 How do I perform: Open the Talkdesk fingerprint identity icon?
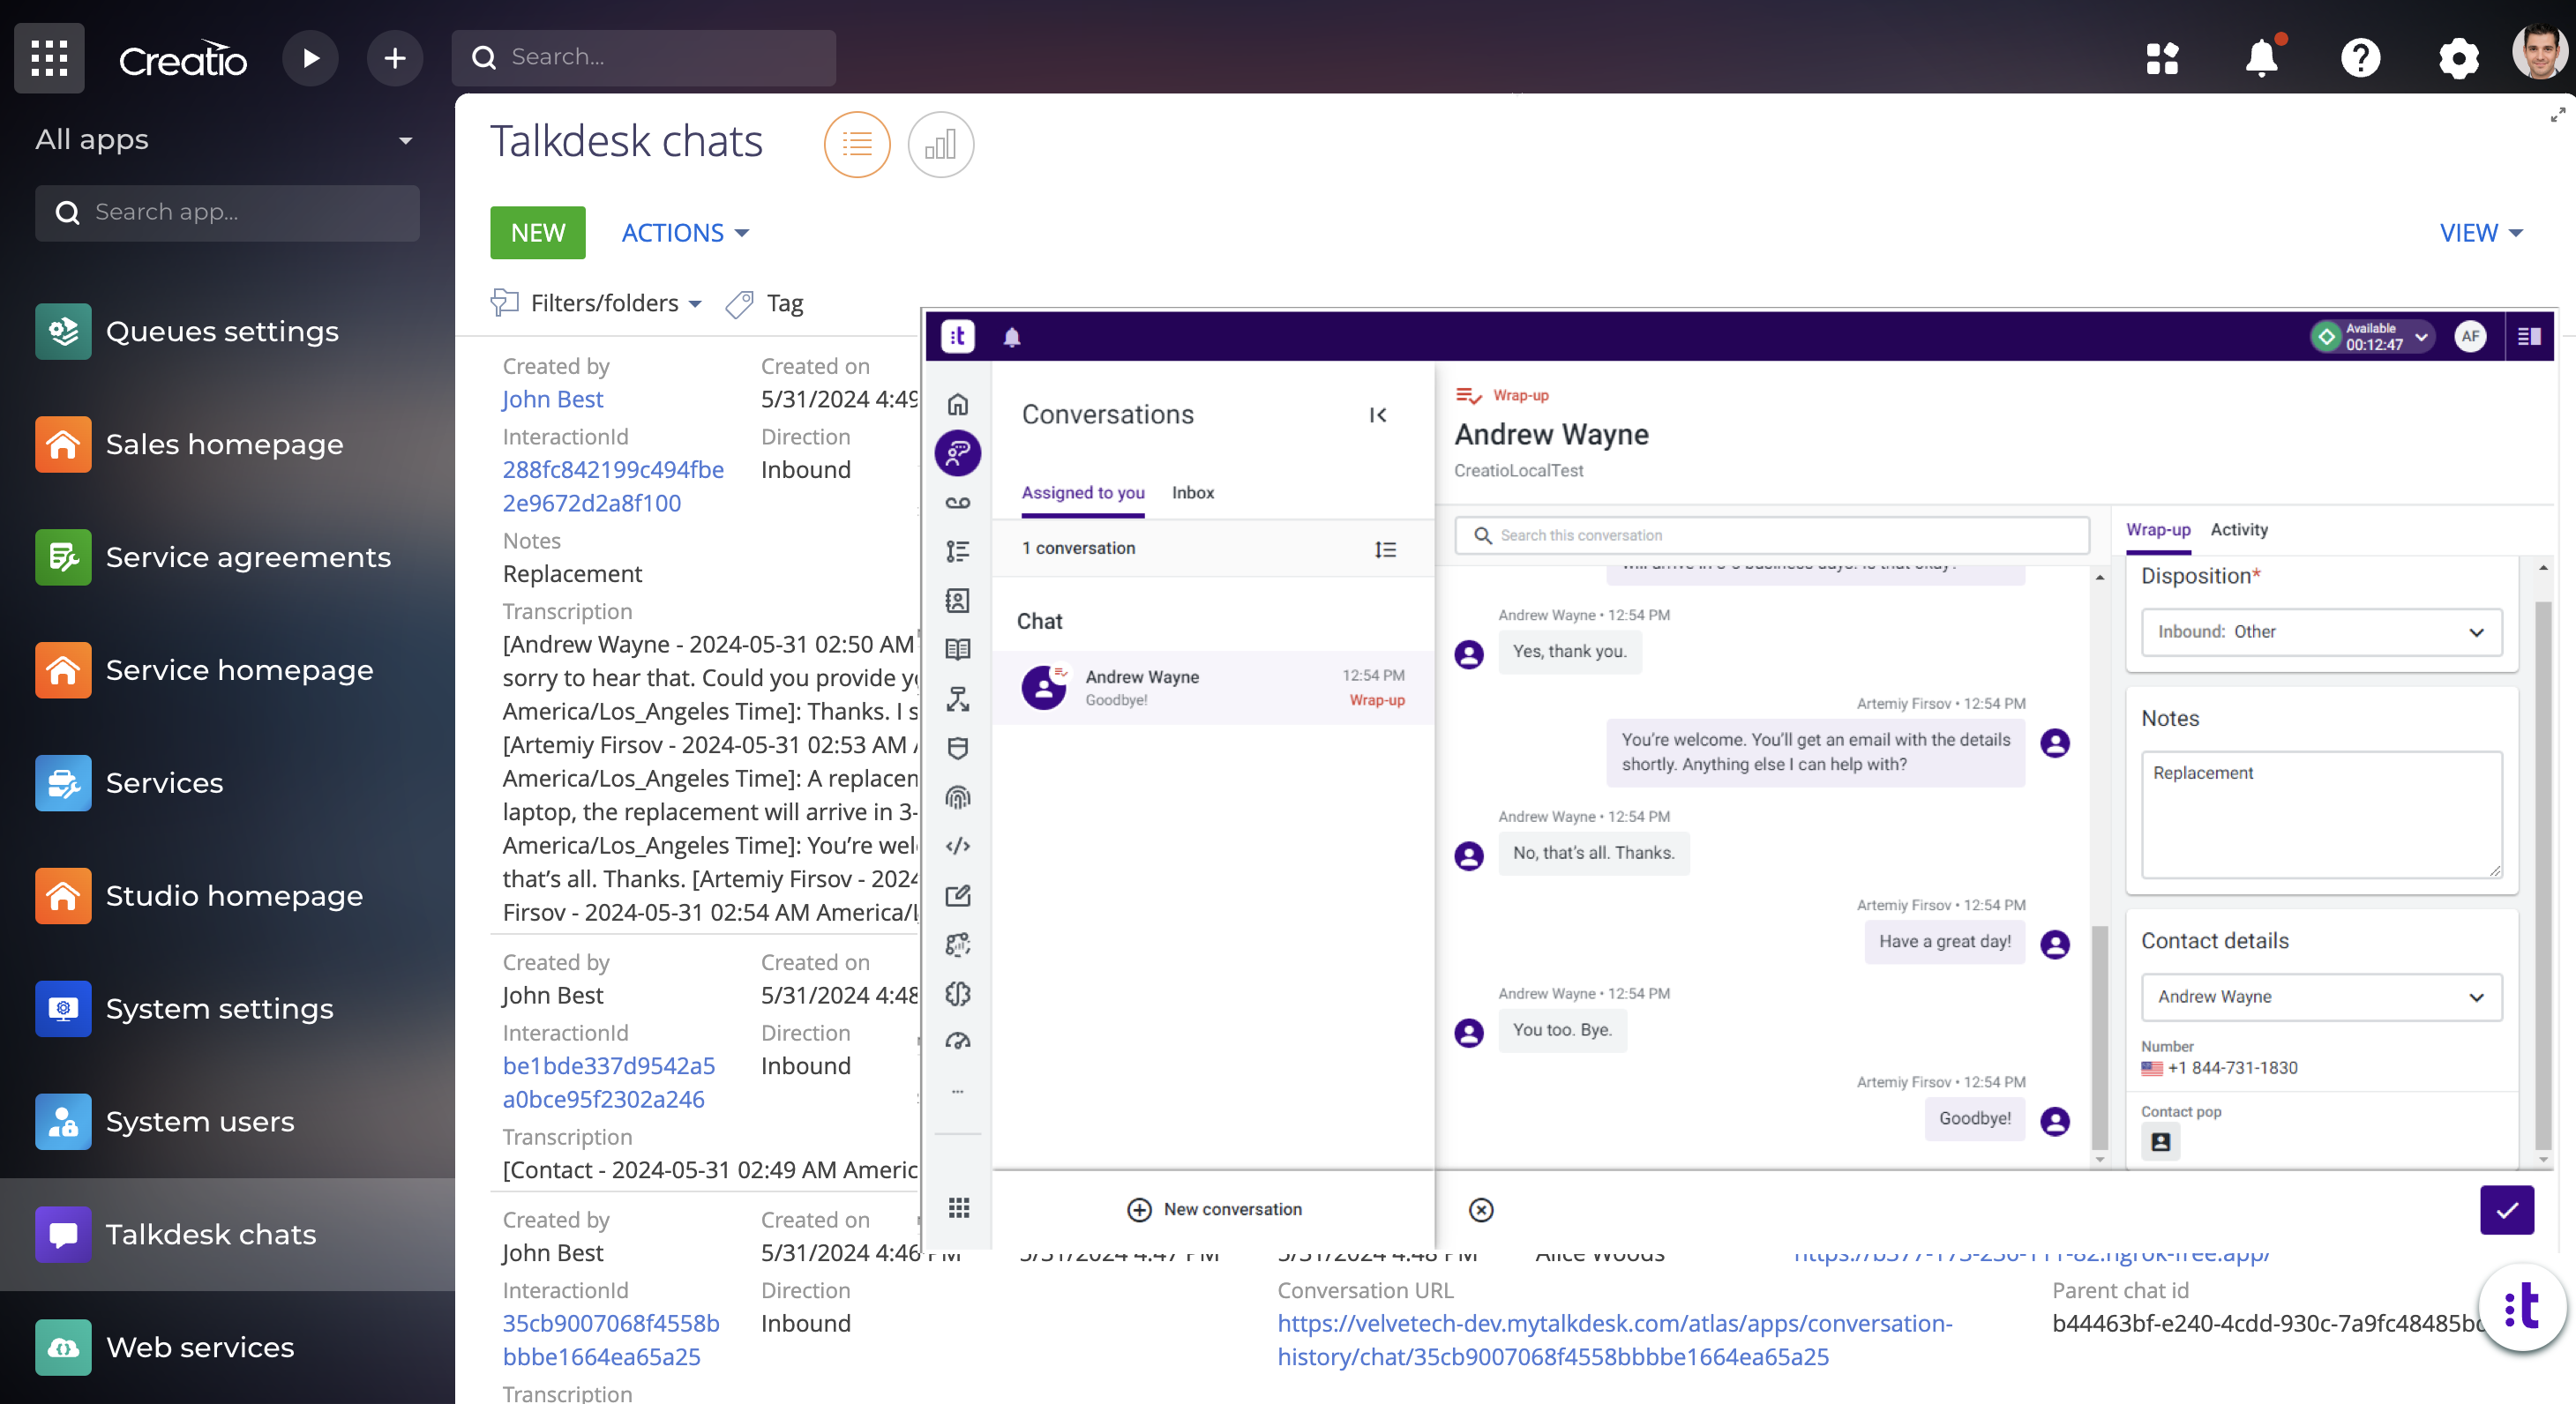coord(958,798)
